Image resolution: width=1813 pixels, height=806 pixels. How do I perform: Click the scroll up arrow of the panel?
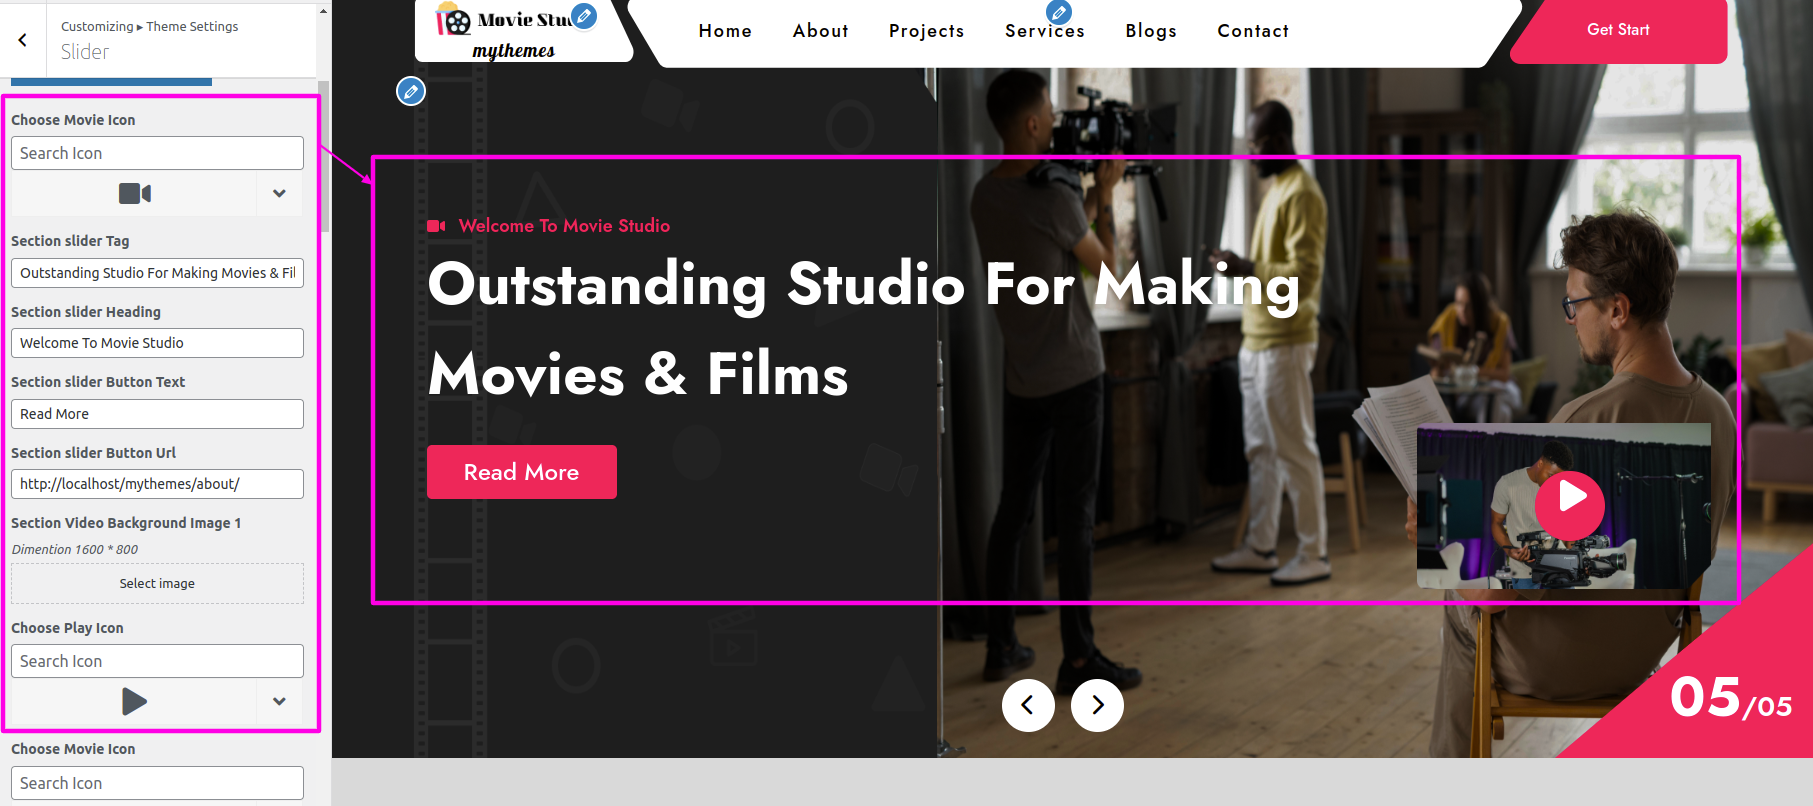(x=323, y=11)
